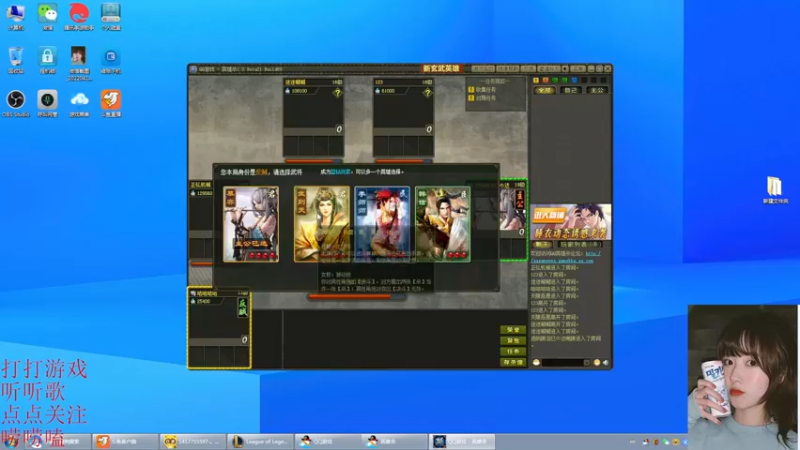The height and width of the screenshot is (450, 800).
Task: Open the white cloud desktop icon
Action: pos(79,104)
